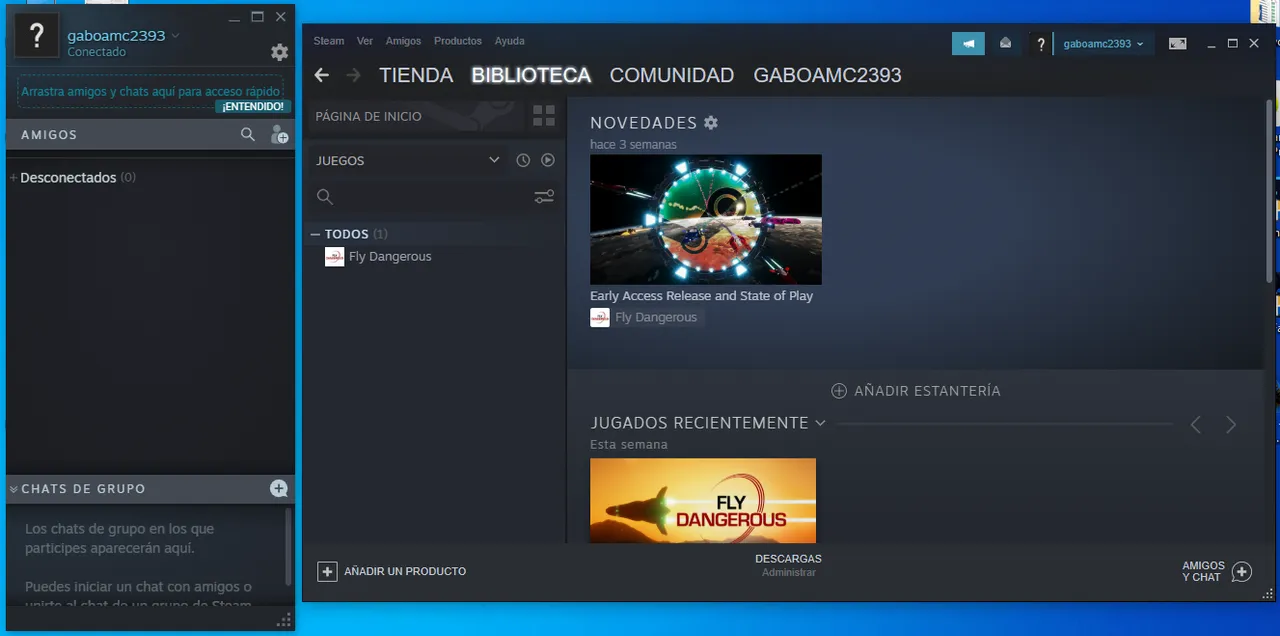Click the library search magnifier icon
Image resolution: width=1280 pixels, height=636 pixels.
coord(324,197)
